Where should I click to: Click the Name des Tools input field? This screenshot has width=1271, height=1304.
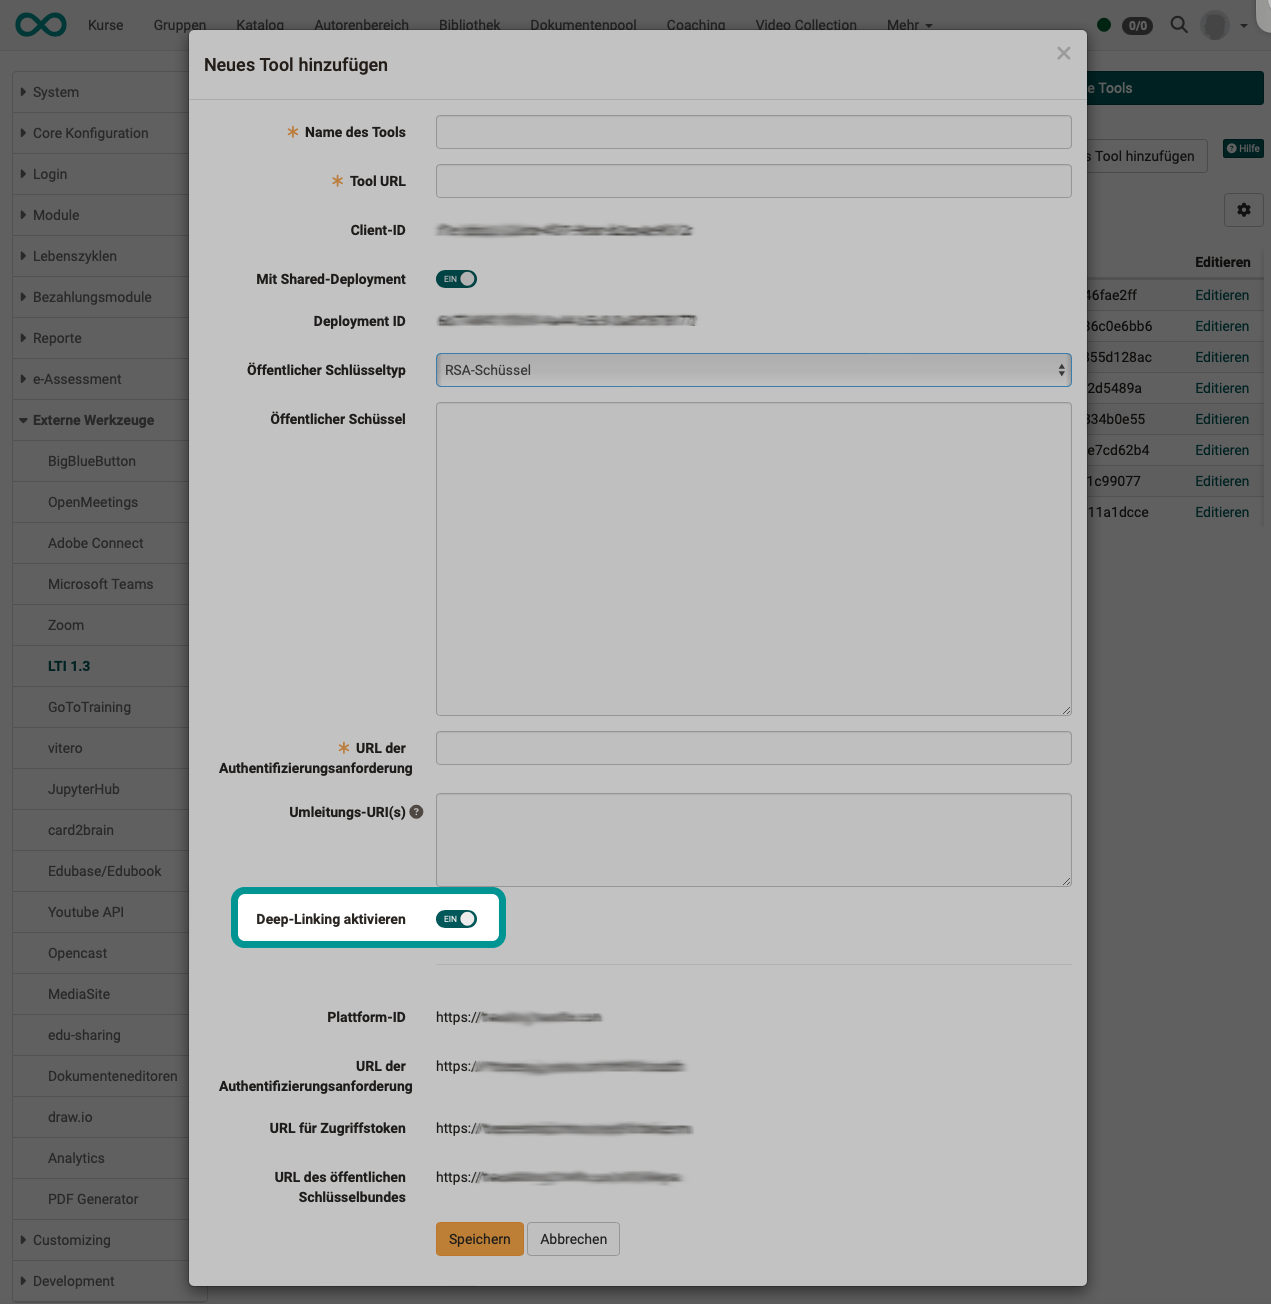pos(753,131)
